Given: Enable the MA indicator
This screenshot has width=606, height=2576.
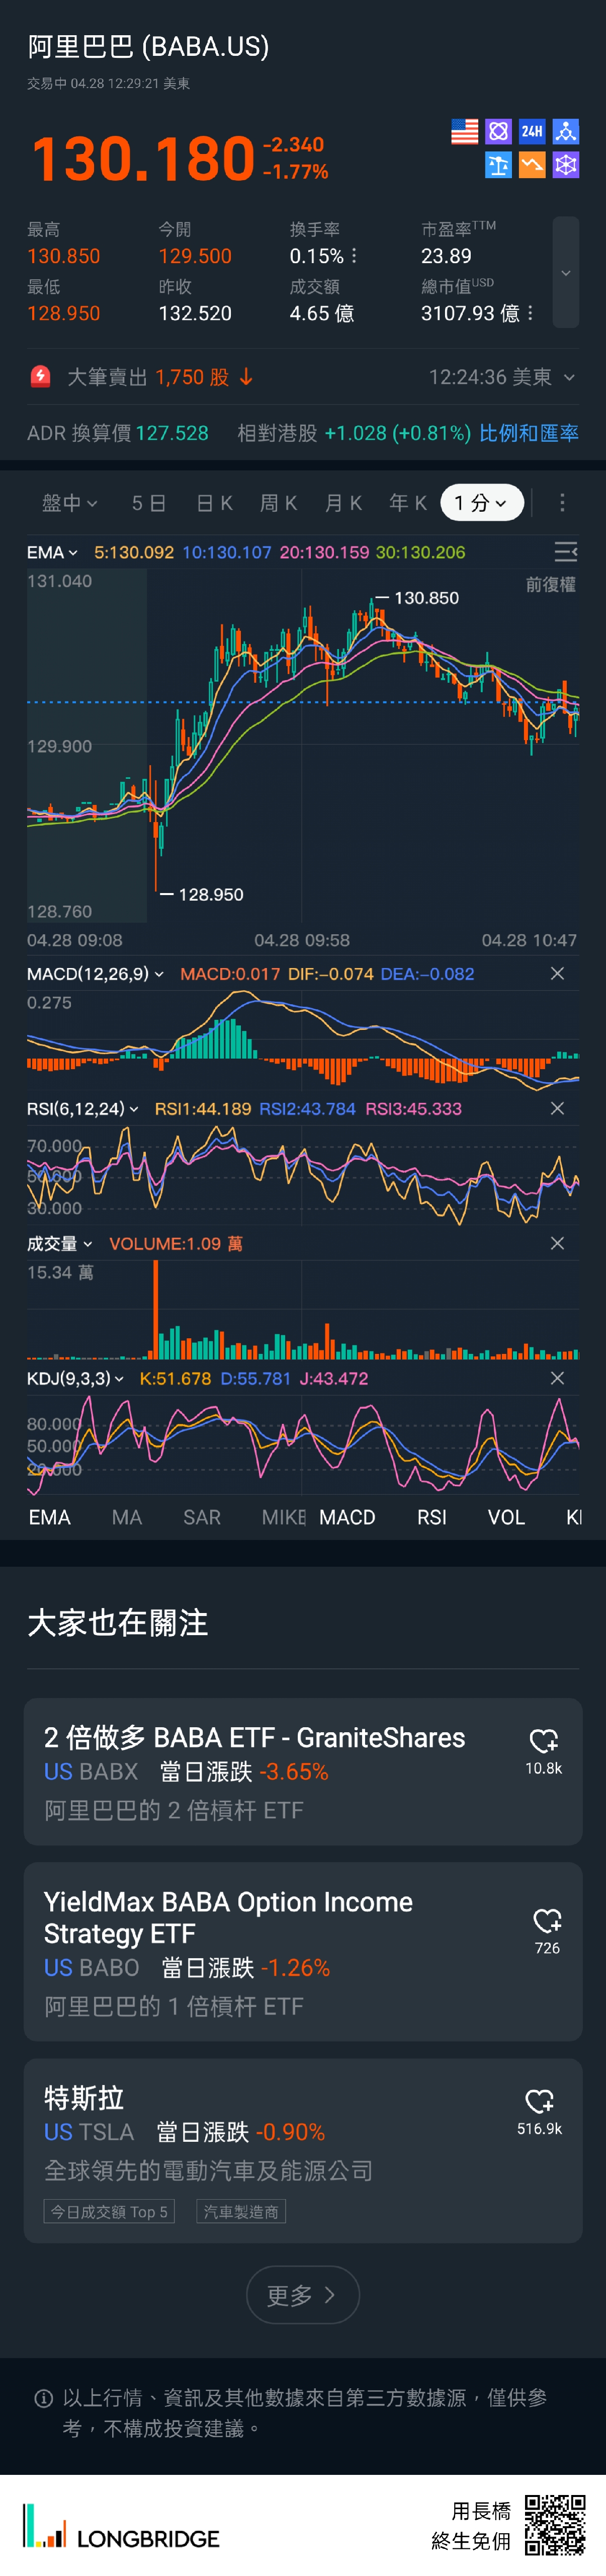Looking at the screenshot, I should (x=127, y=1517).
